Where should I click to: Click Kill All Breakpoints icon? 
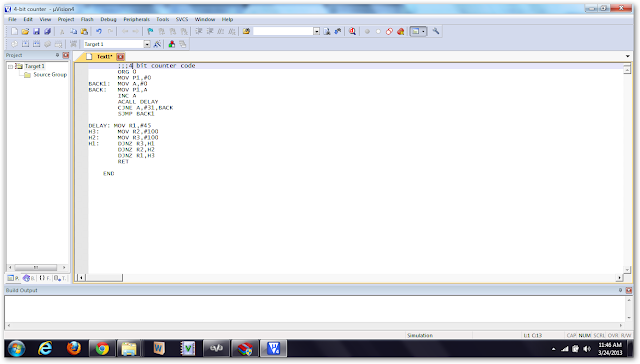(400, 31)
